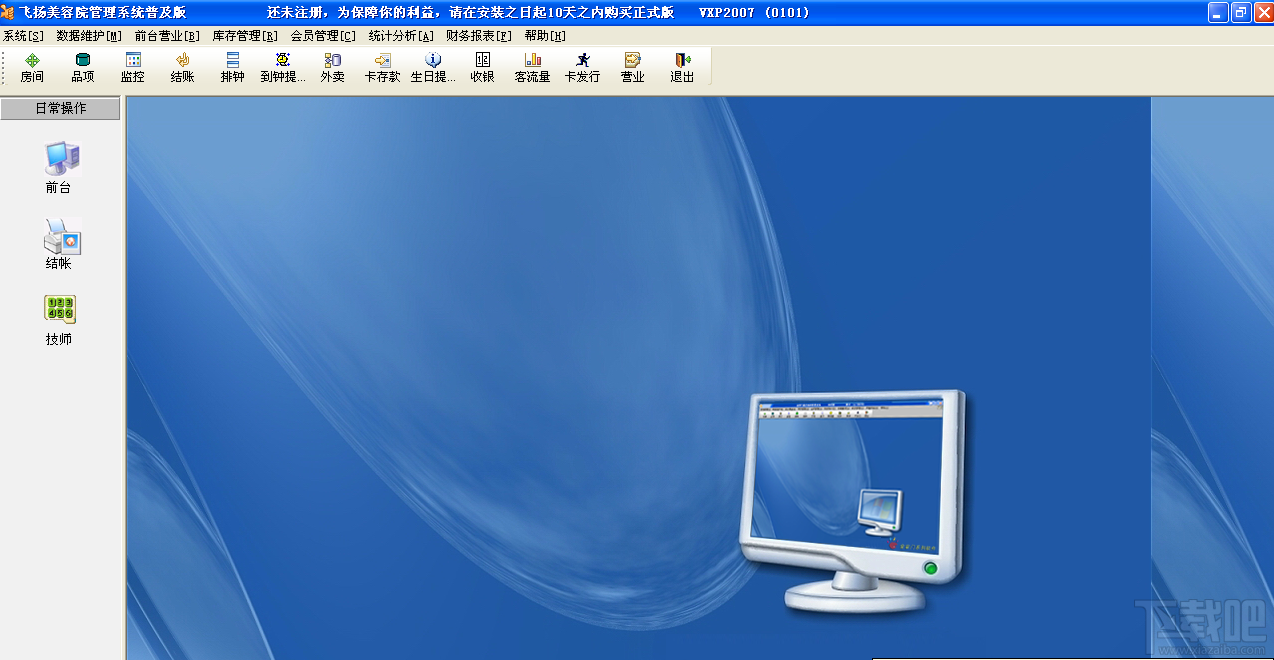Click the 收银 cashier toolbar icon
The image size is (1274, 660).
point(482,67)
